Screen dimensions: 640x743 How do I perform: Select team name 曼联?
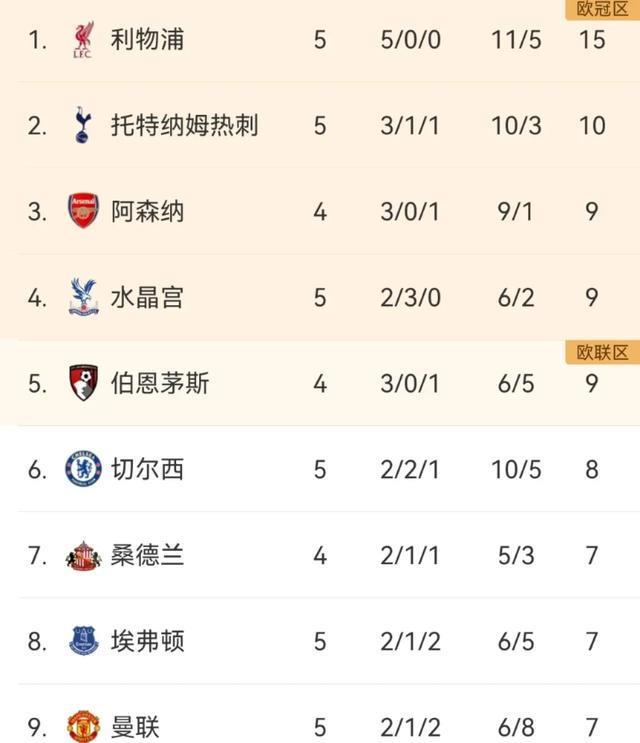[x=135, y=726]
